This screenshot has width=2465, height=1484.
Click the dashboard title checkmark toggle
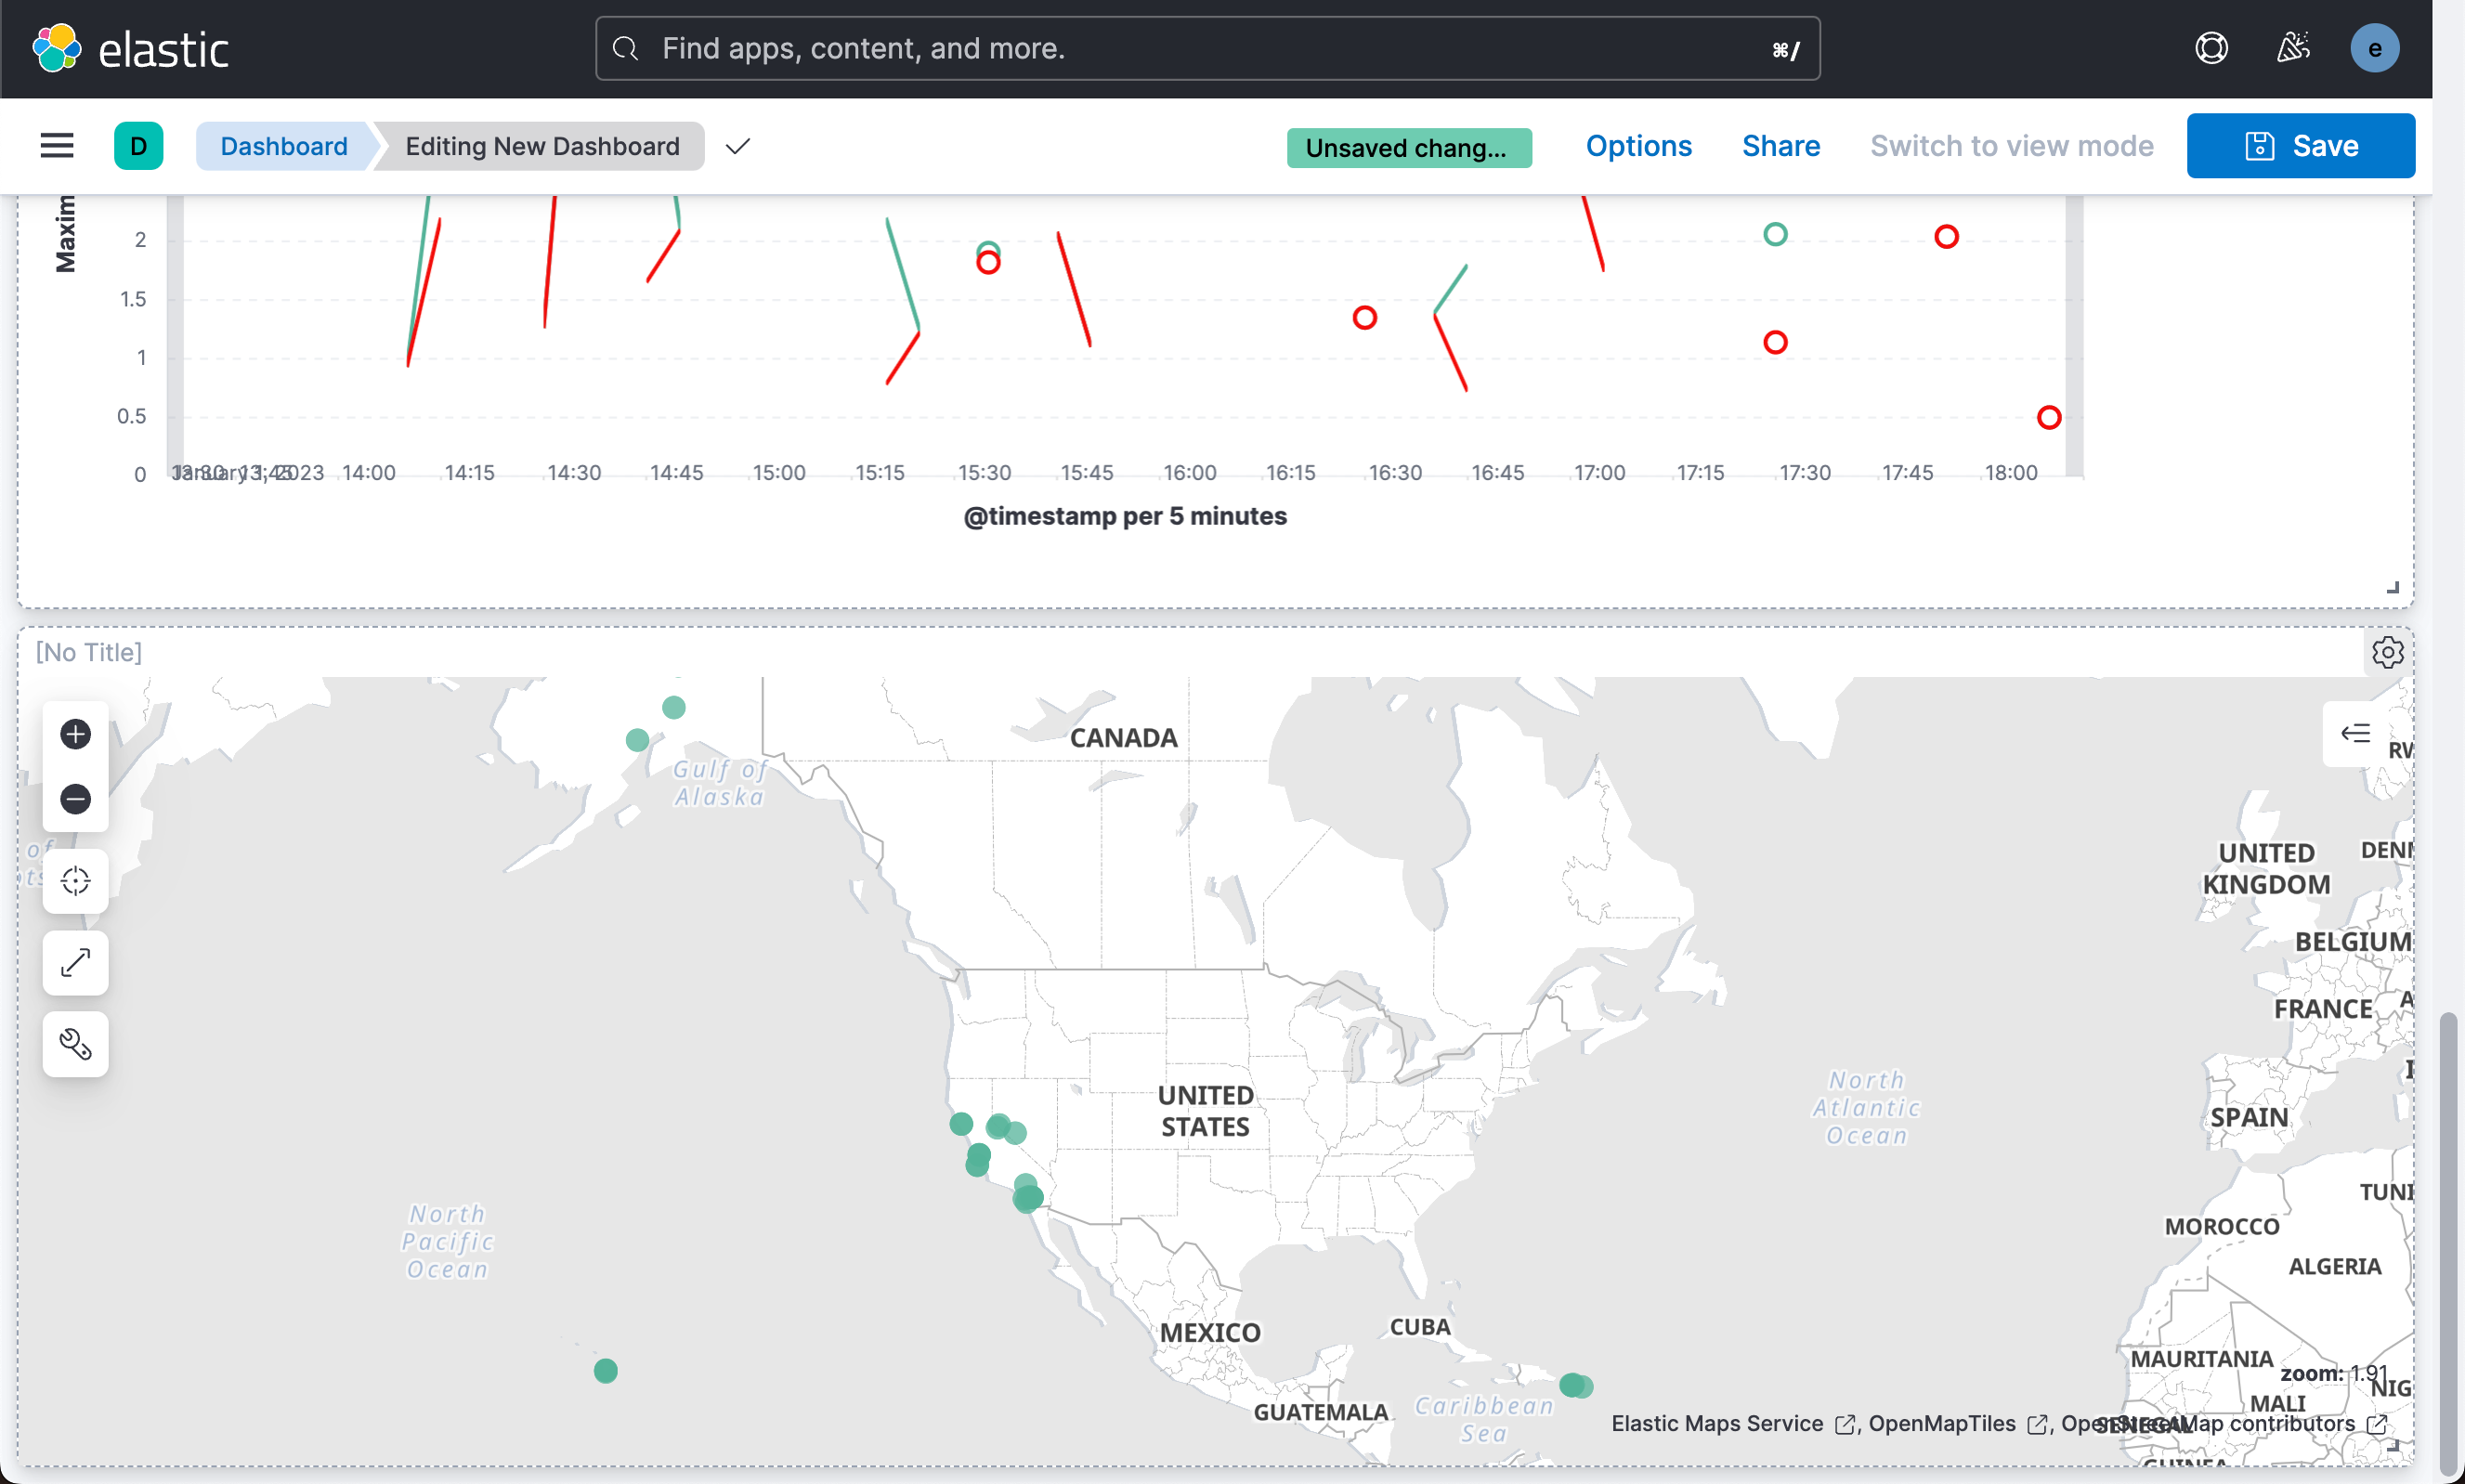[738, 146]
